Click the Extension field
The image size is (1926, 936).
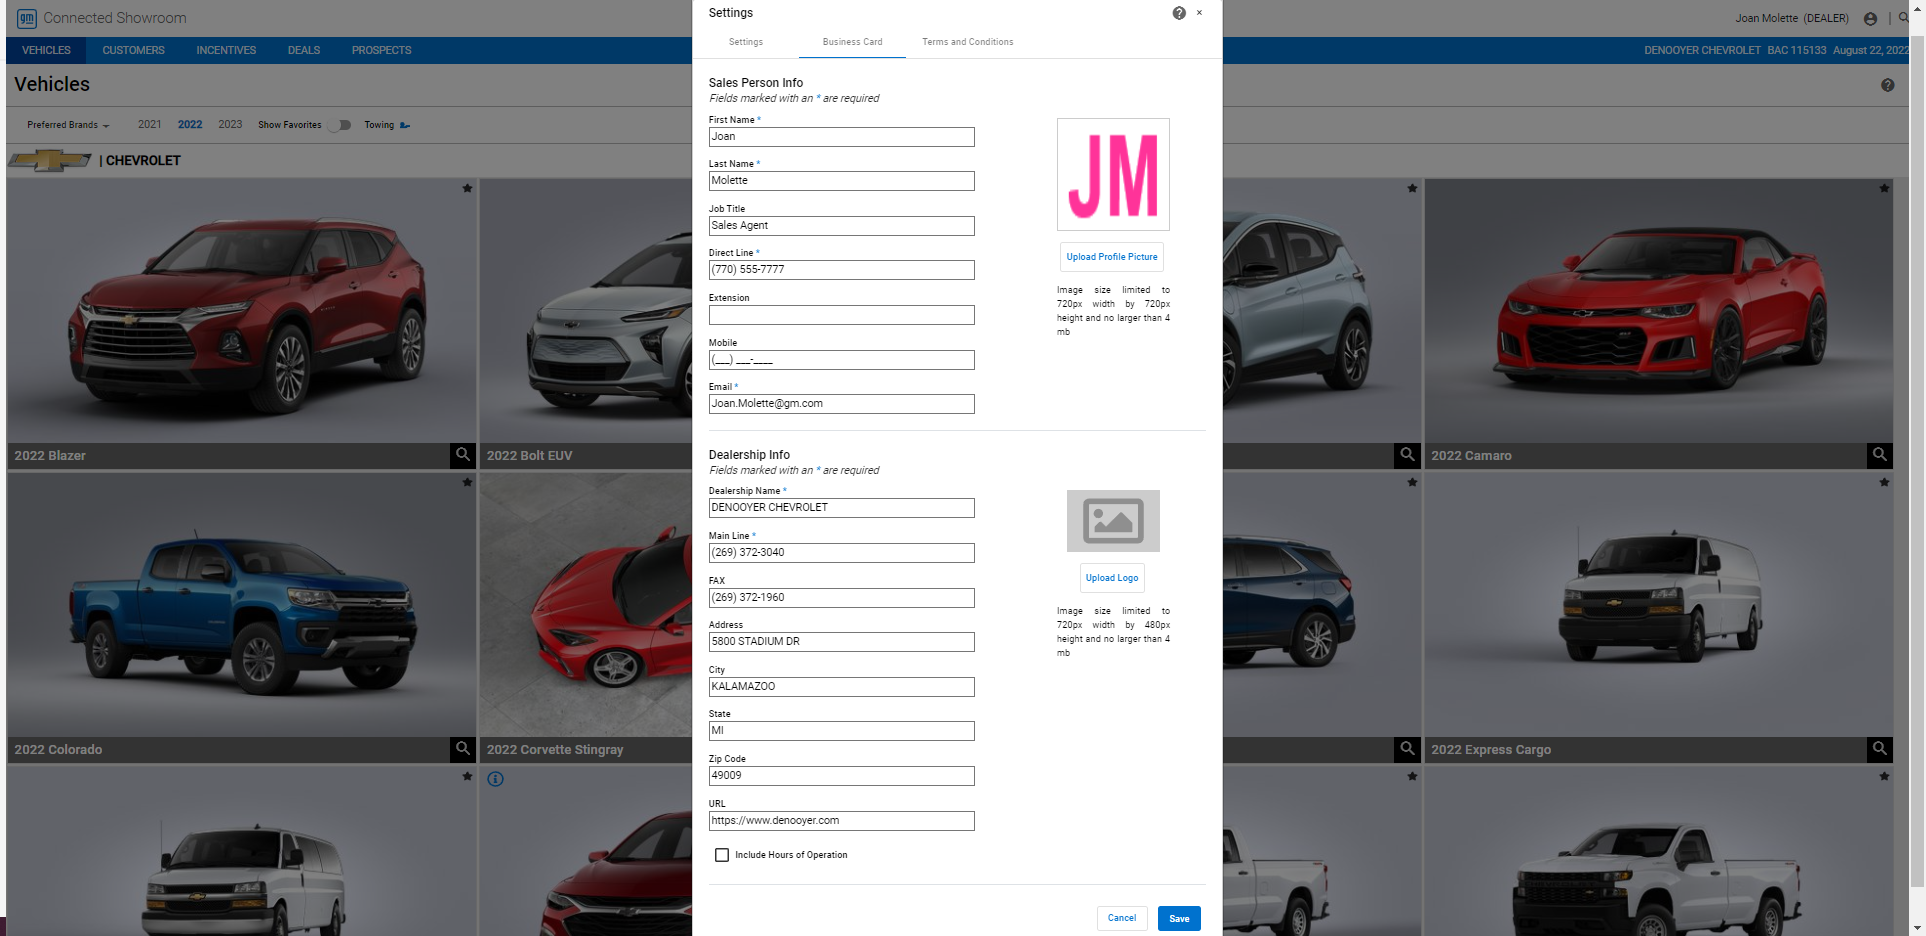coord(842,315)
